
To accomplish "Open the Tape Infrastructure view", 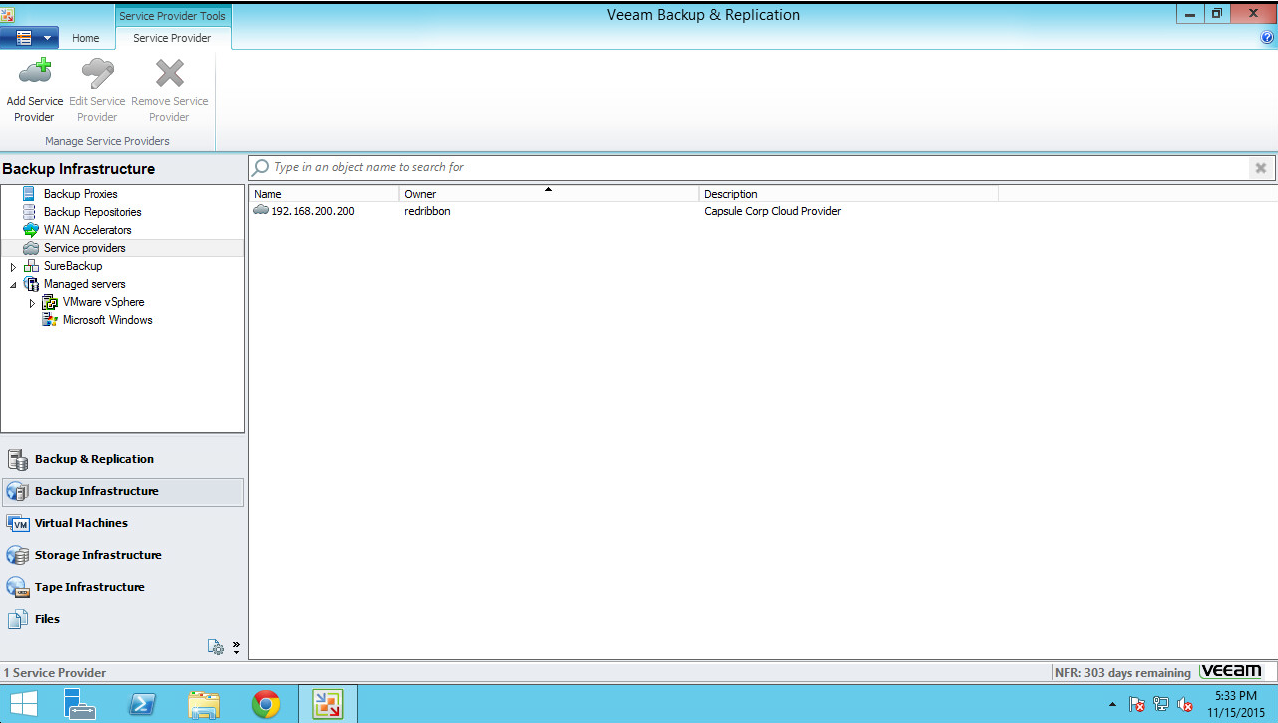I will pyautogui.click(x=122, y=587).
